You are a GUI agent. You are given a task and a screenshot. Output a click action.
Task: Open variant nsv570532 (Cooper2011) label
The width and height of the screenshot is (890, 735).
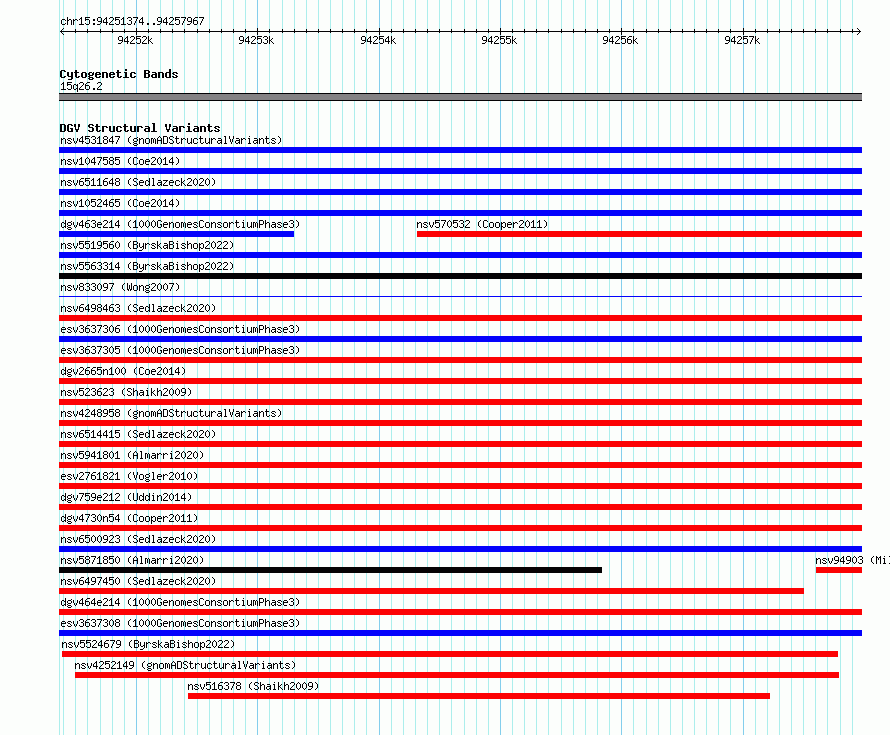pos(482,224)
